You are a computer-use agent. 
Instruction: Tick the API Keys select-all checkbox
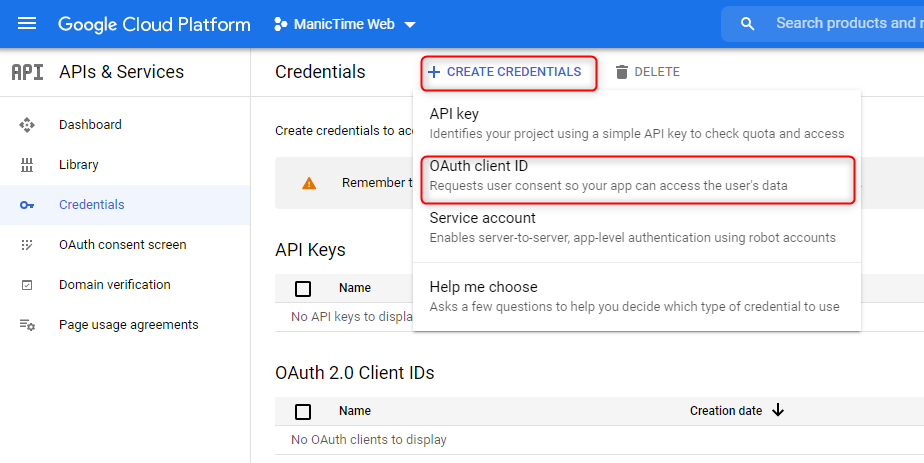pos(303,289)
